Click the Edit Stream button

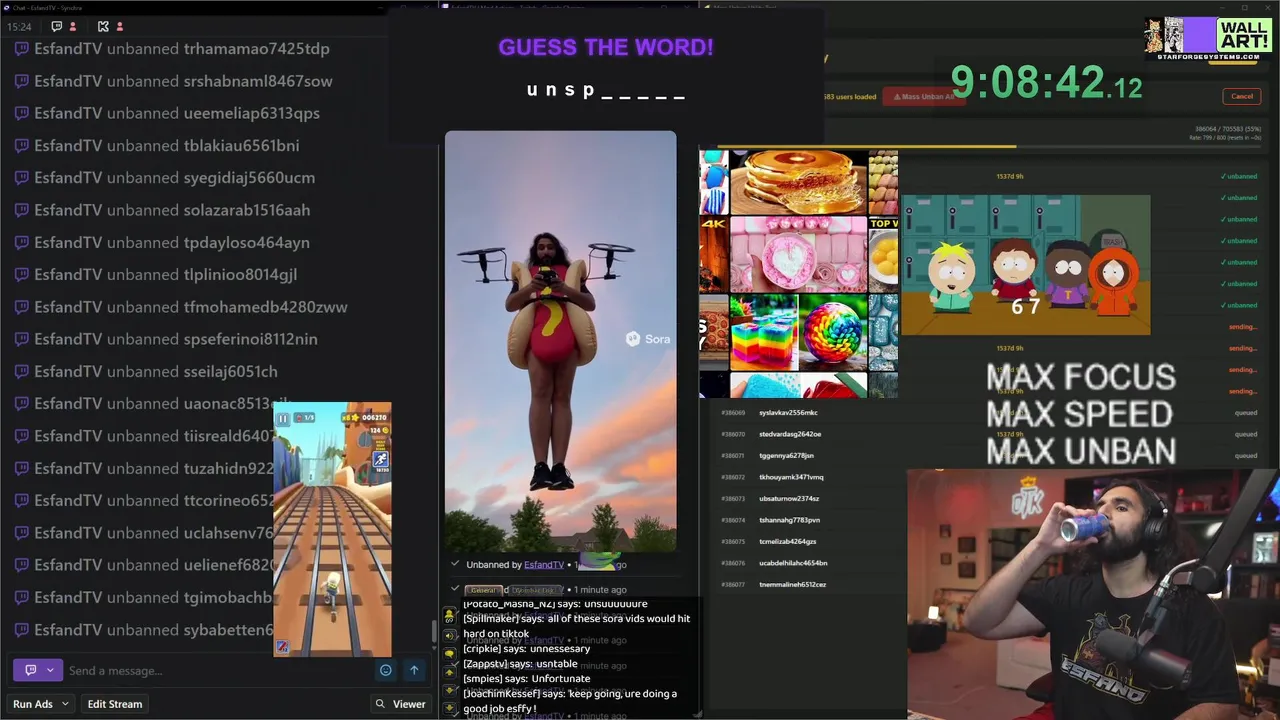click(x=115, y=704)
